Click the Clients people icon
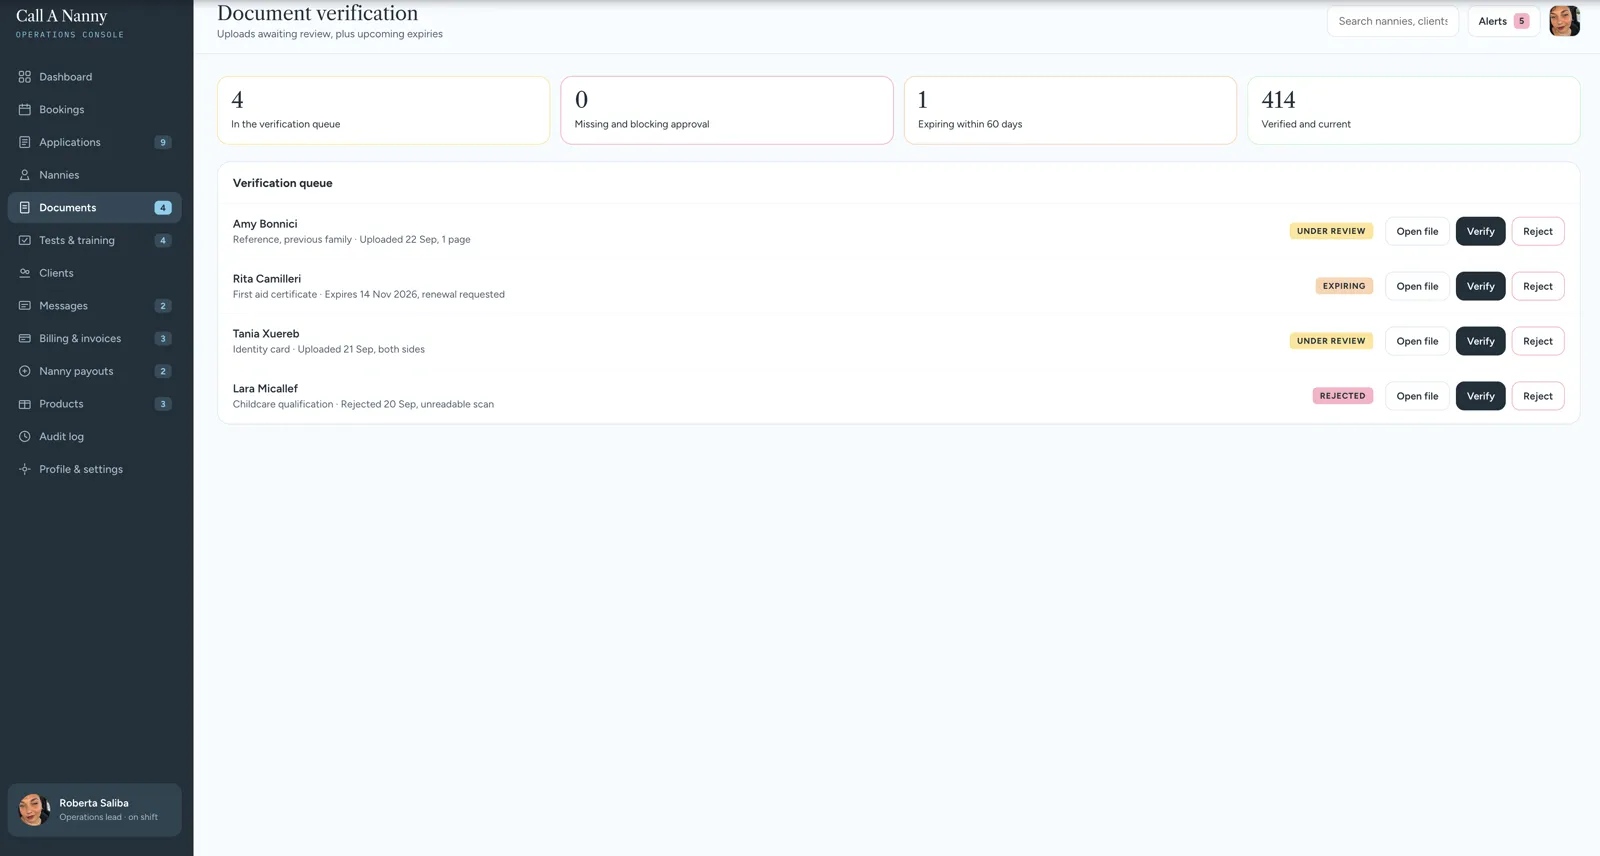This screenshot has height=856, width=1600. [x=25, y=273]
